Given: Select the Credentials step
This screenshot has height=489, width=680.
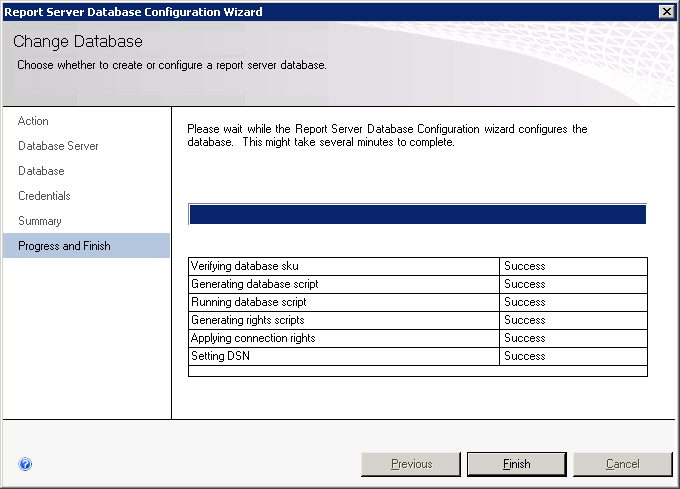Looking at the screenshot, I should click(x=44, y=196).
